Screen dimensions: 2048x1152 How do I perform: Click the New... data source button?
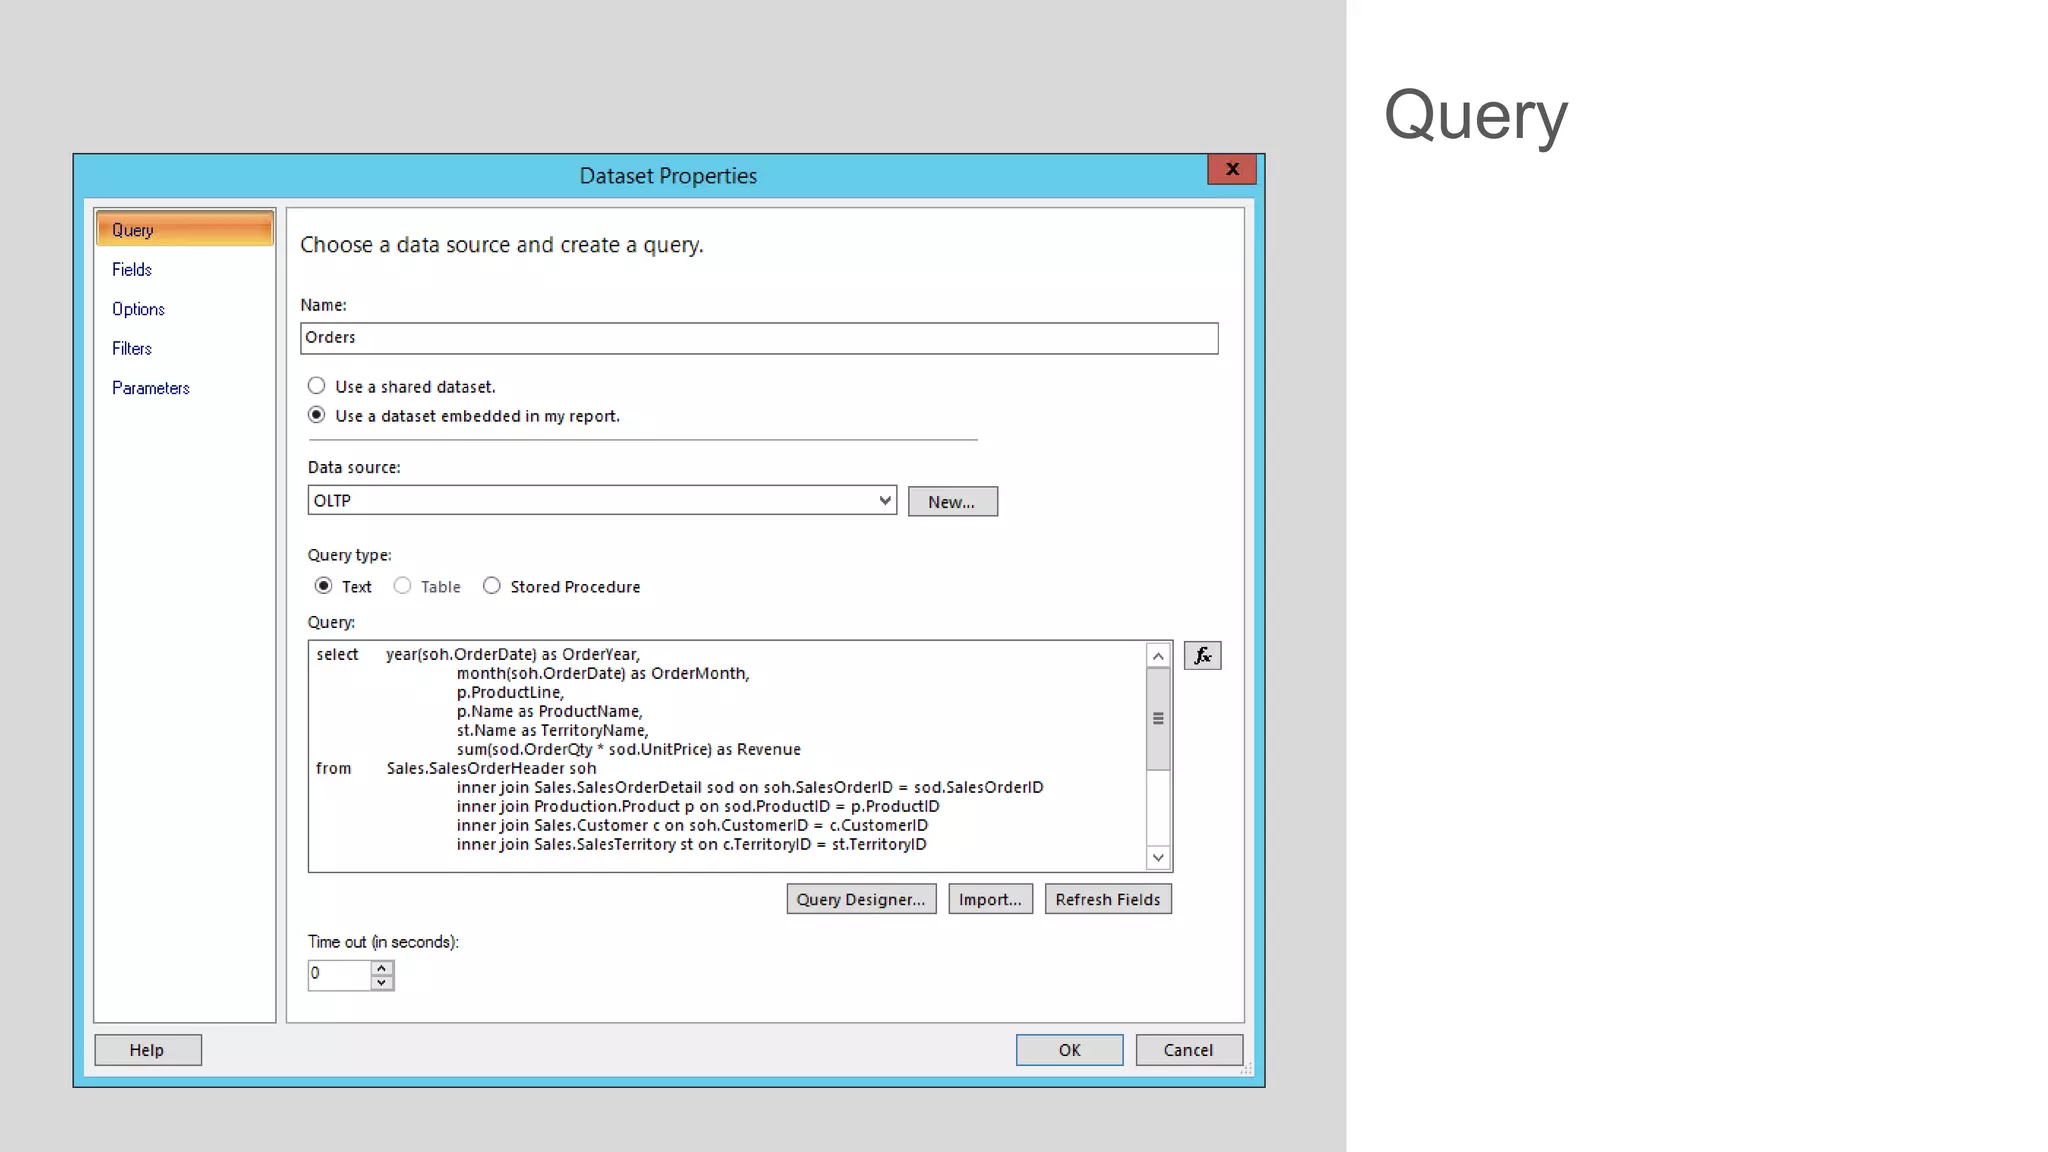click(x=952, y=502)
